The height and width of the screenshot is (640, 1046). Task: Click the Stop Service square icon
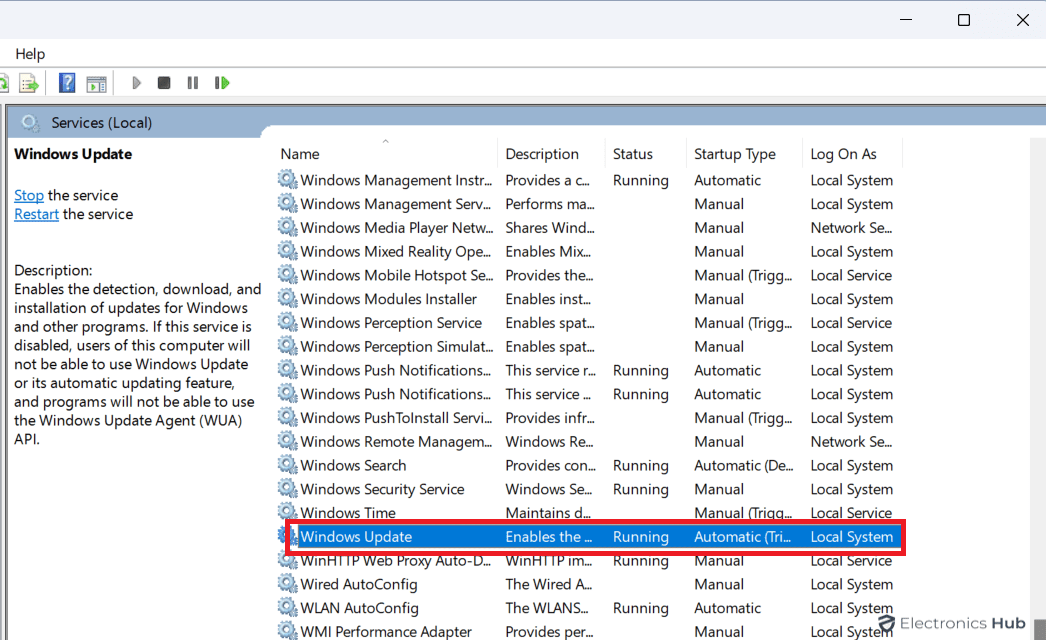164,83
